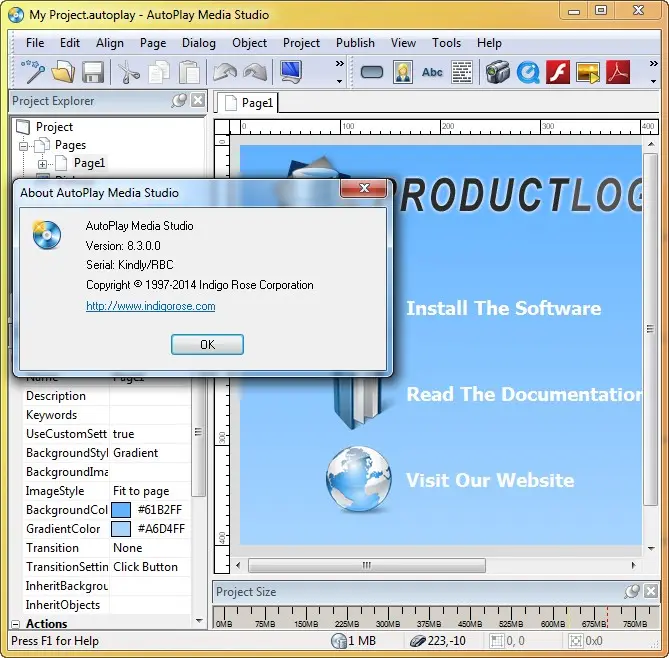Click the Redo arrow icon
This screenshot has width=669, height=658.
[255, 72]
